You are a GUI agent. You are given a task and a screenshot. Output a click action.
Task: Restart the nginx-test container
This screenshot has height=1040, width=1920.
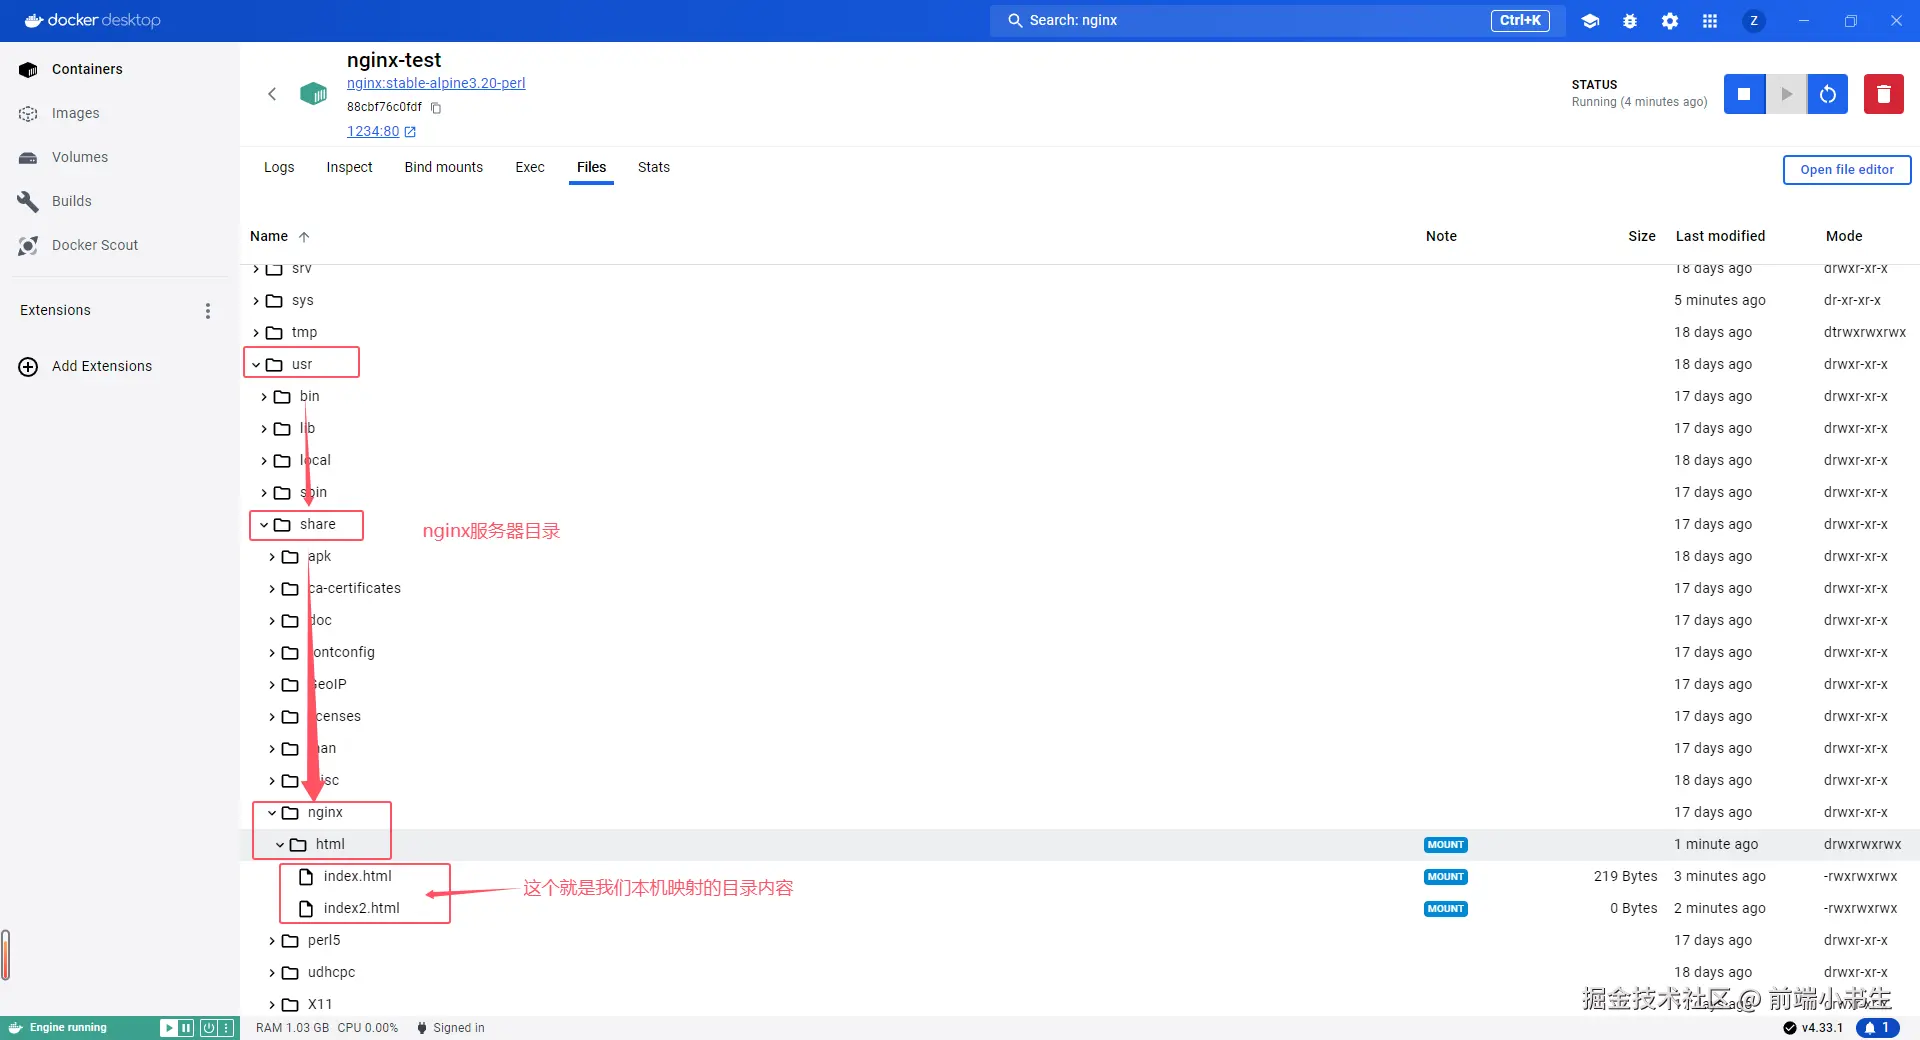coord(1828,94)
